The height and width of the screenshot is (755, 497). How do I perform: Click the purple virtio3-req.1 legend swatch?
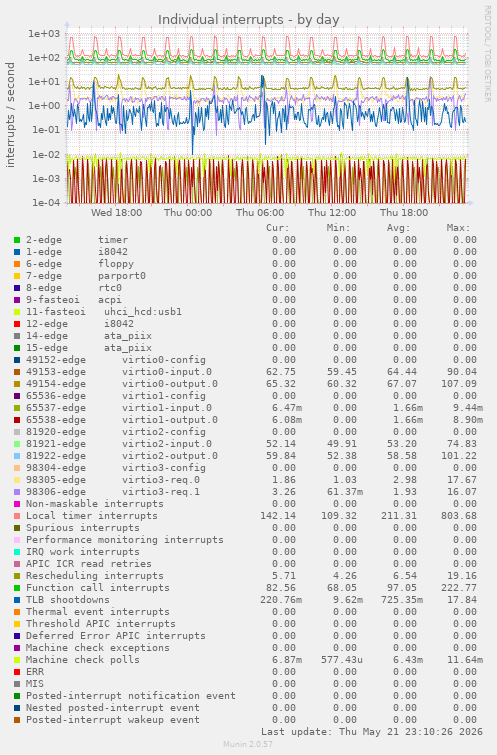(x=17, y=492)
